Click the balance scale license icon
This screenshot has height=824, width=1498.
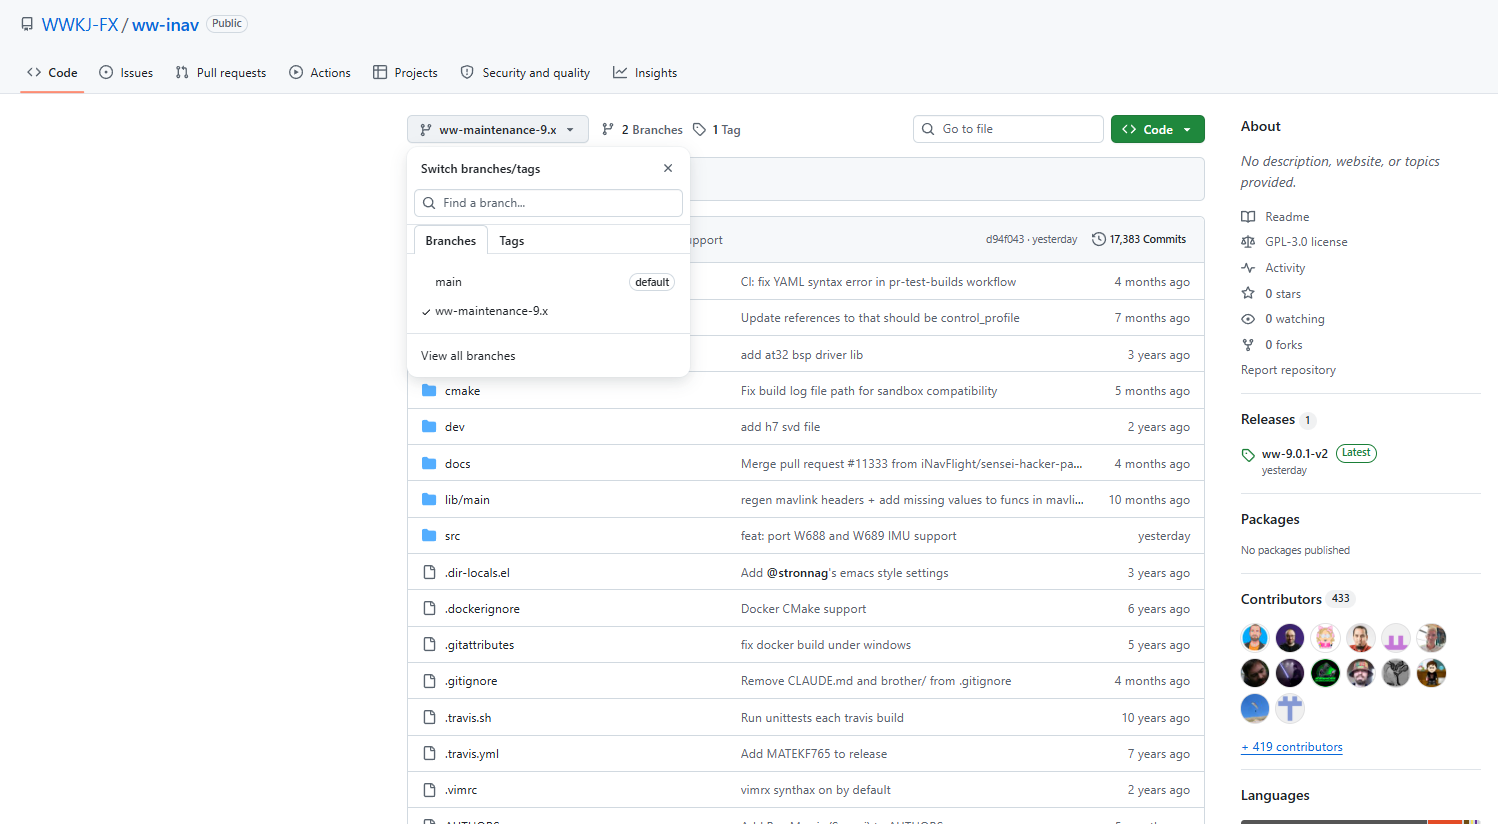coord(1248,242)
